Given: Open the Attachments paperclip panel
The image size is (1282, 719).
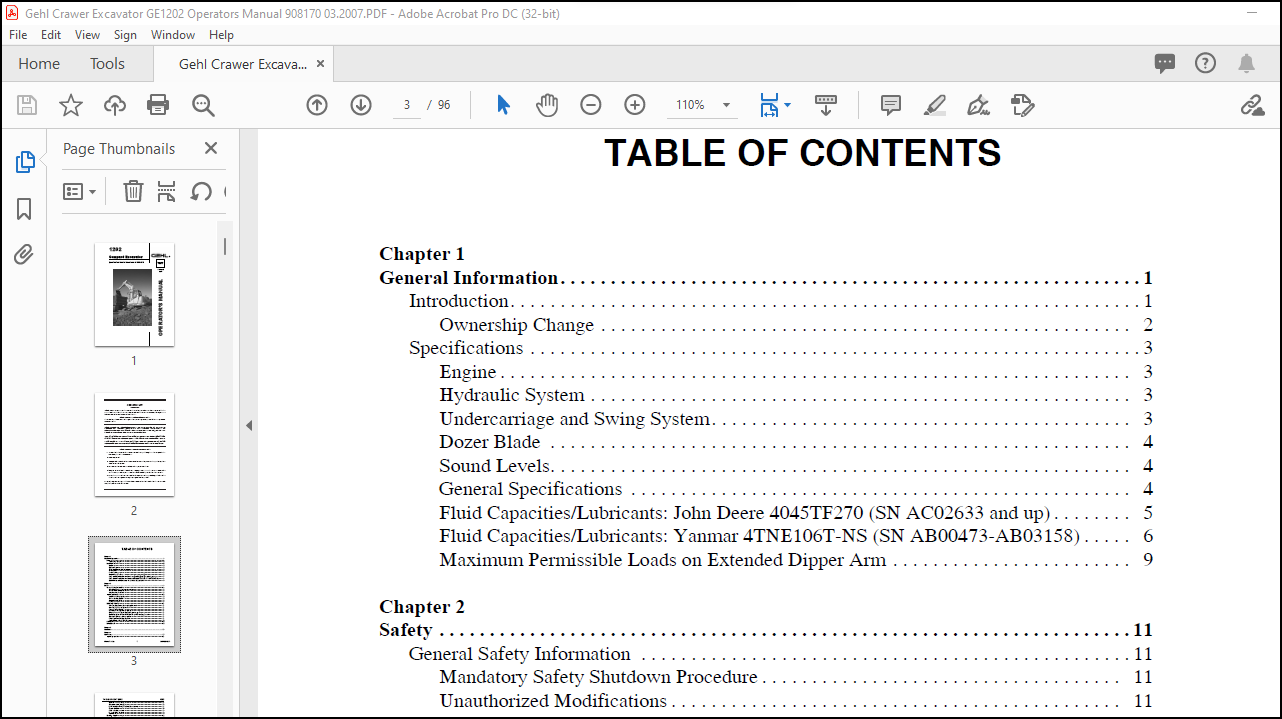Looking at the screenshot, I should pos(24,255).
